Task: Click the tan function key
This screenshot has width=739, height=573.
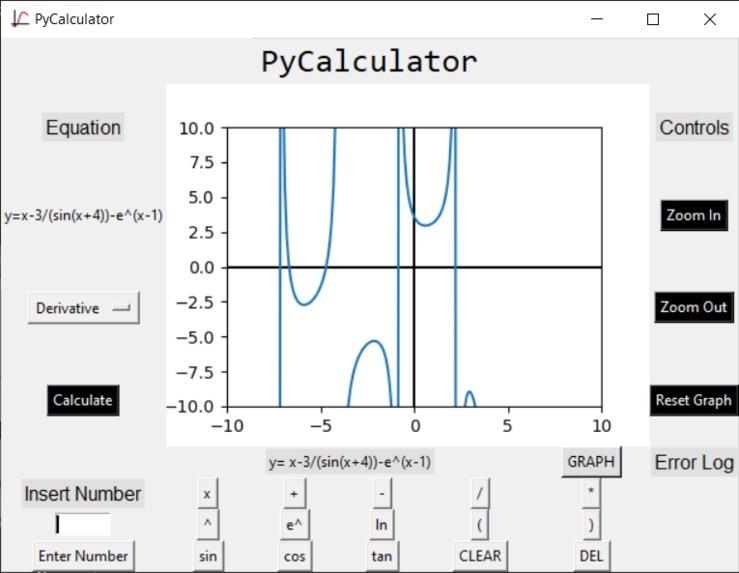Action: pyautogui.click(x=381, y=556)
